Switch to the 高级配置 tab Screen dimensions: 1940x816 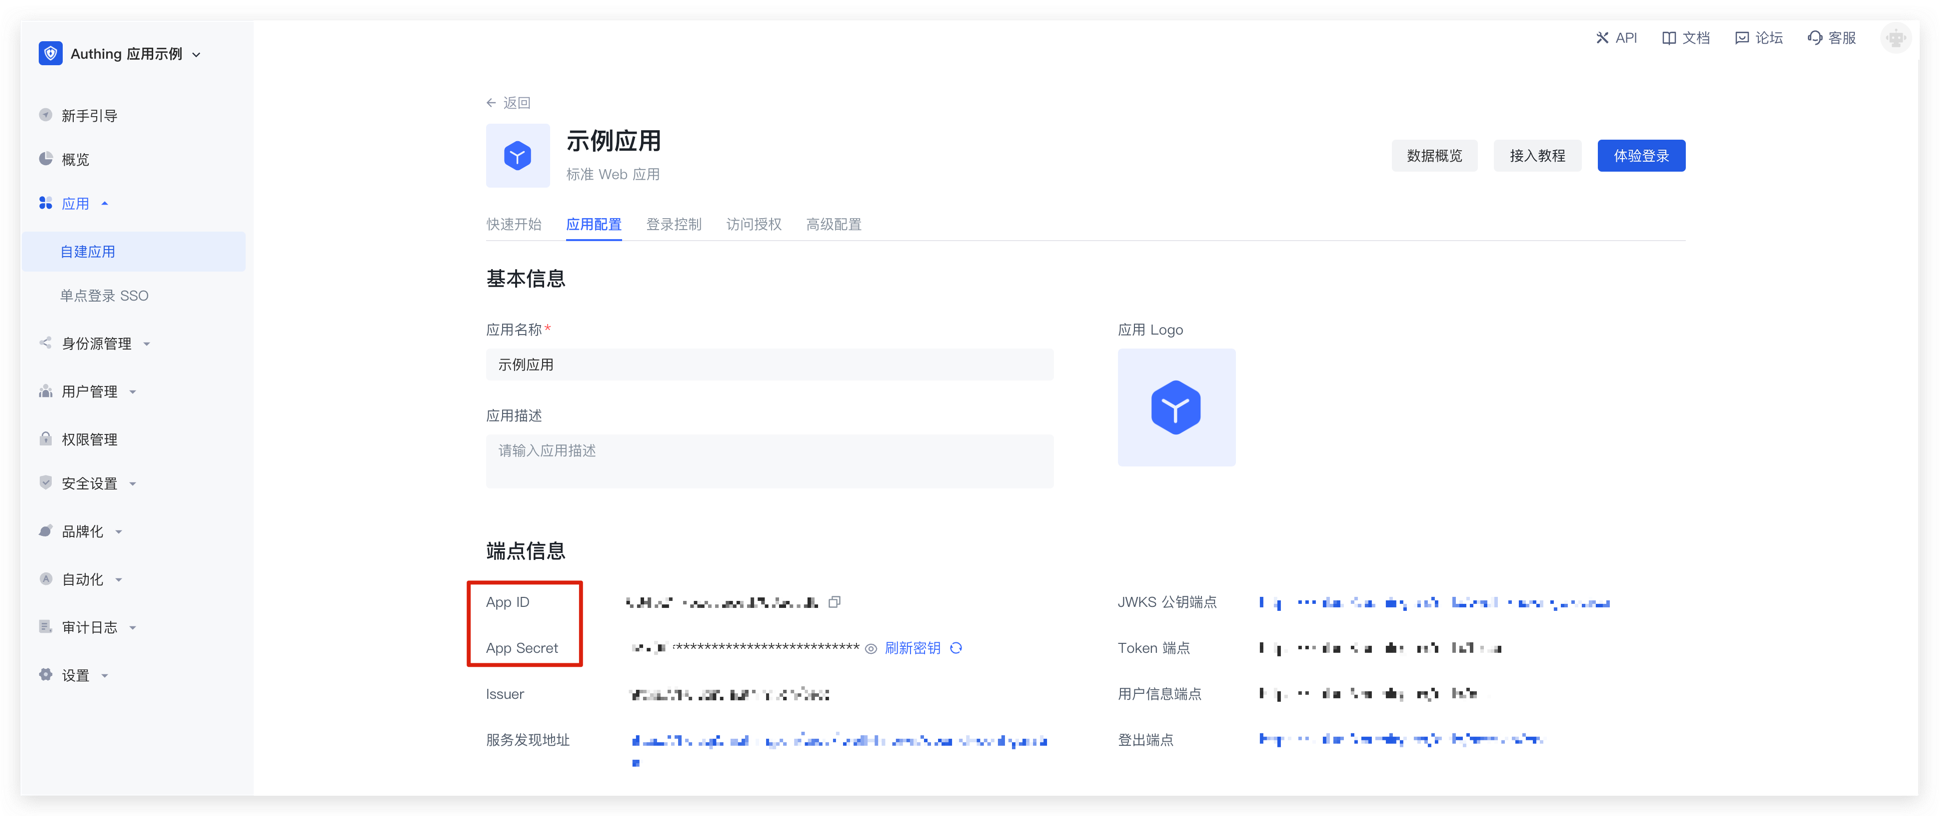(833, 225)
